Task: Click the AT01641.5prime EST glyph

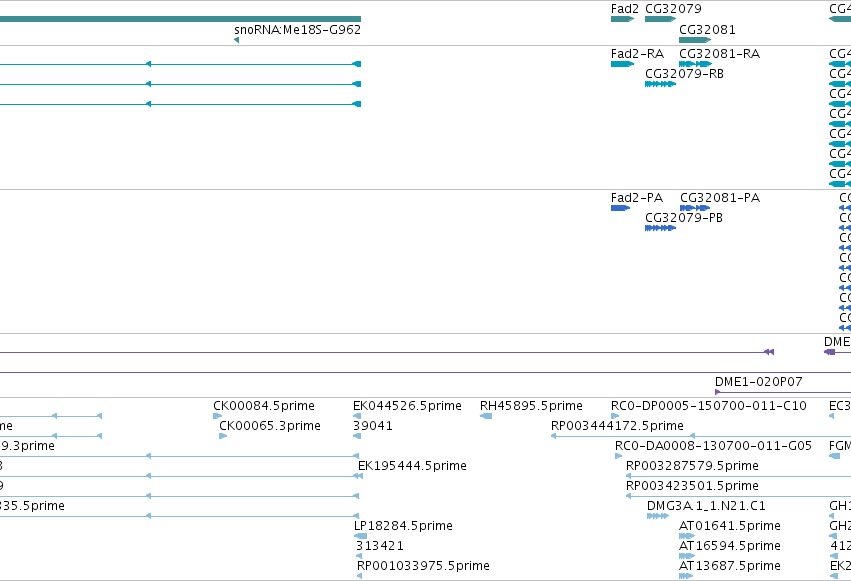Action: (x=687, y=536)
